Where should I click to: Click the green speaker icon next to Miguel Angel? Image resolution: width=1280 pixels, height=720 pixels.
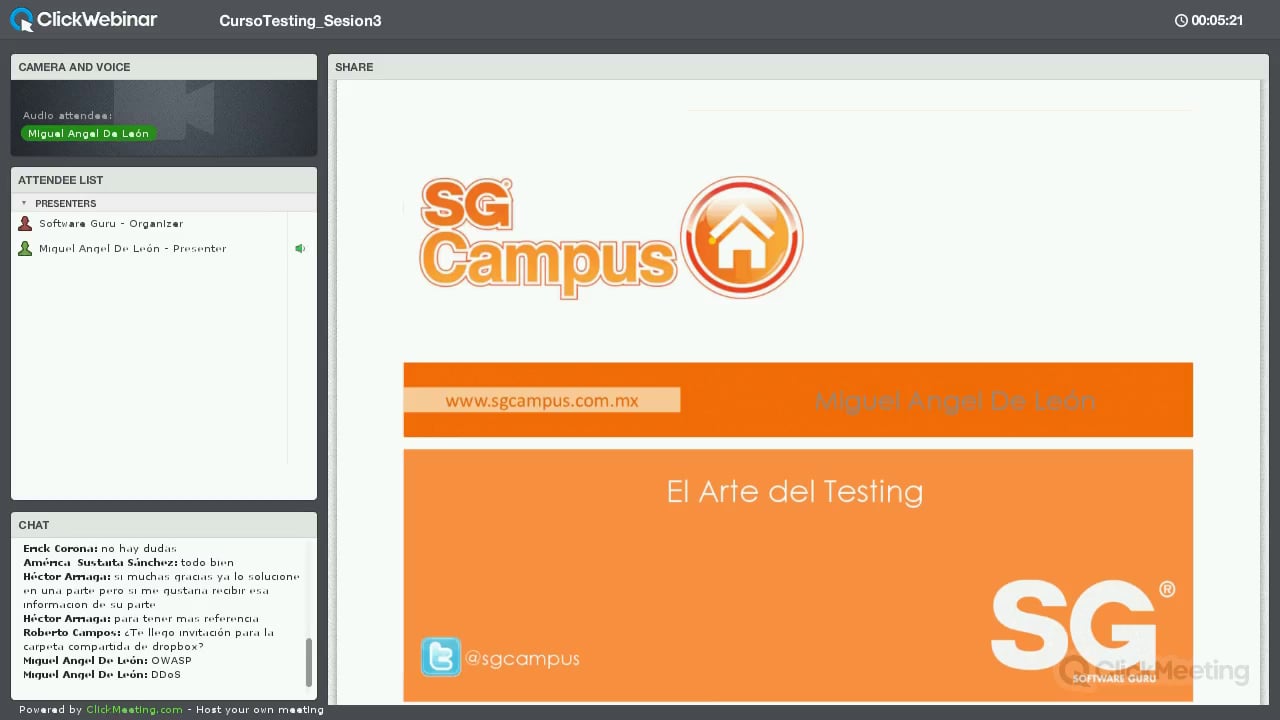click(x=300, y=249)
